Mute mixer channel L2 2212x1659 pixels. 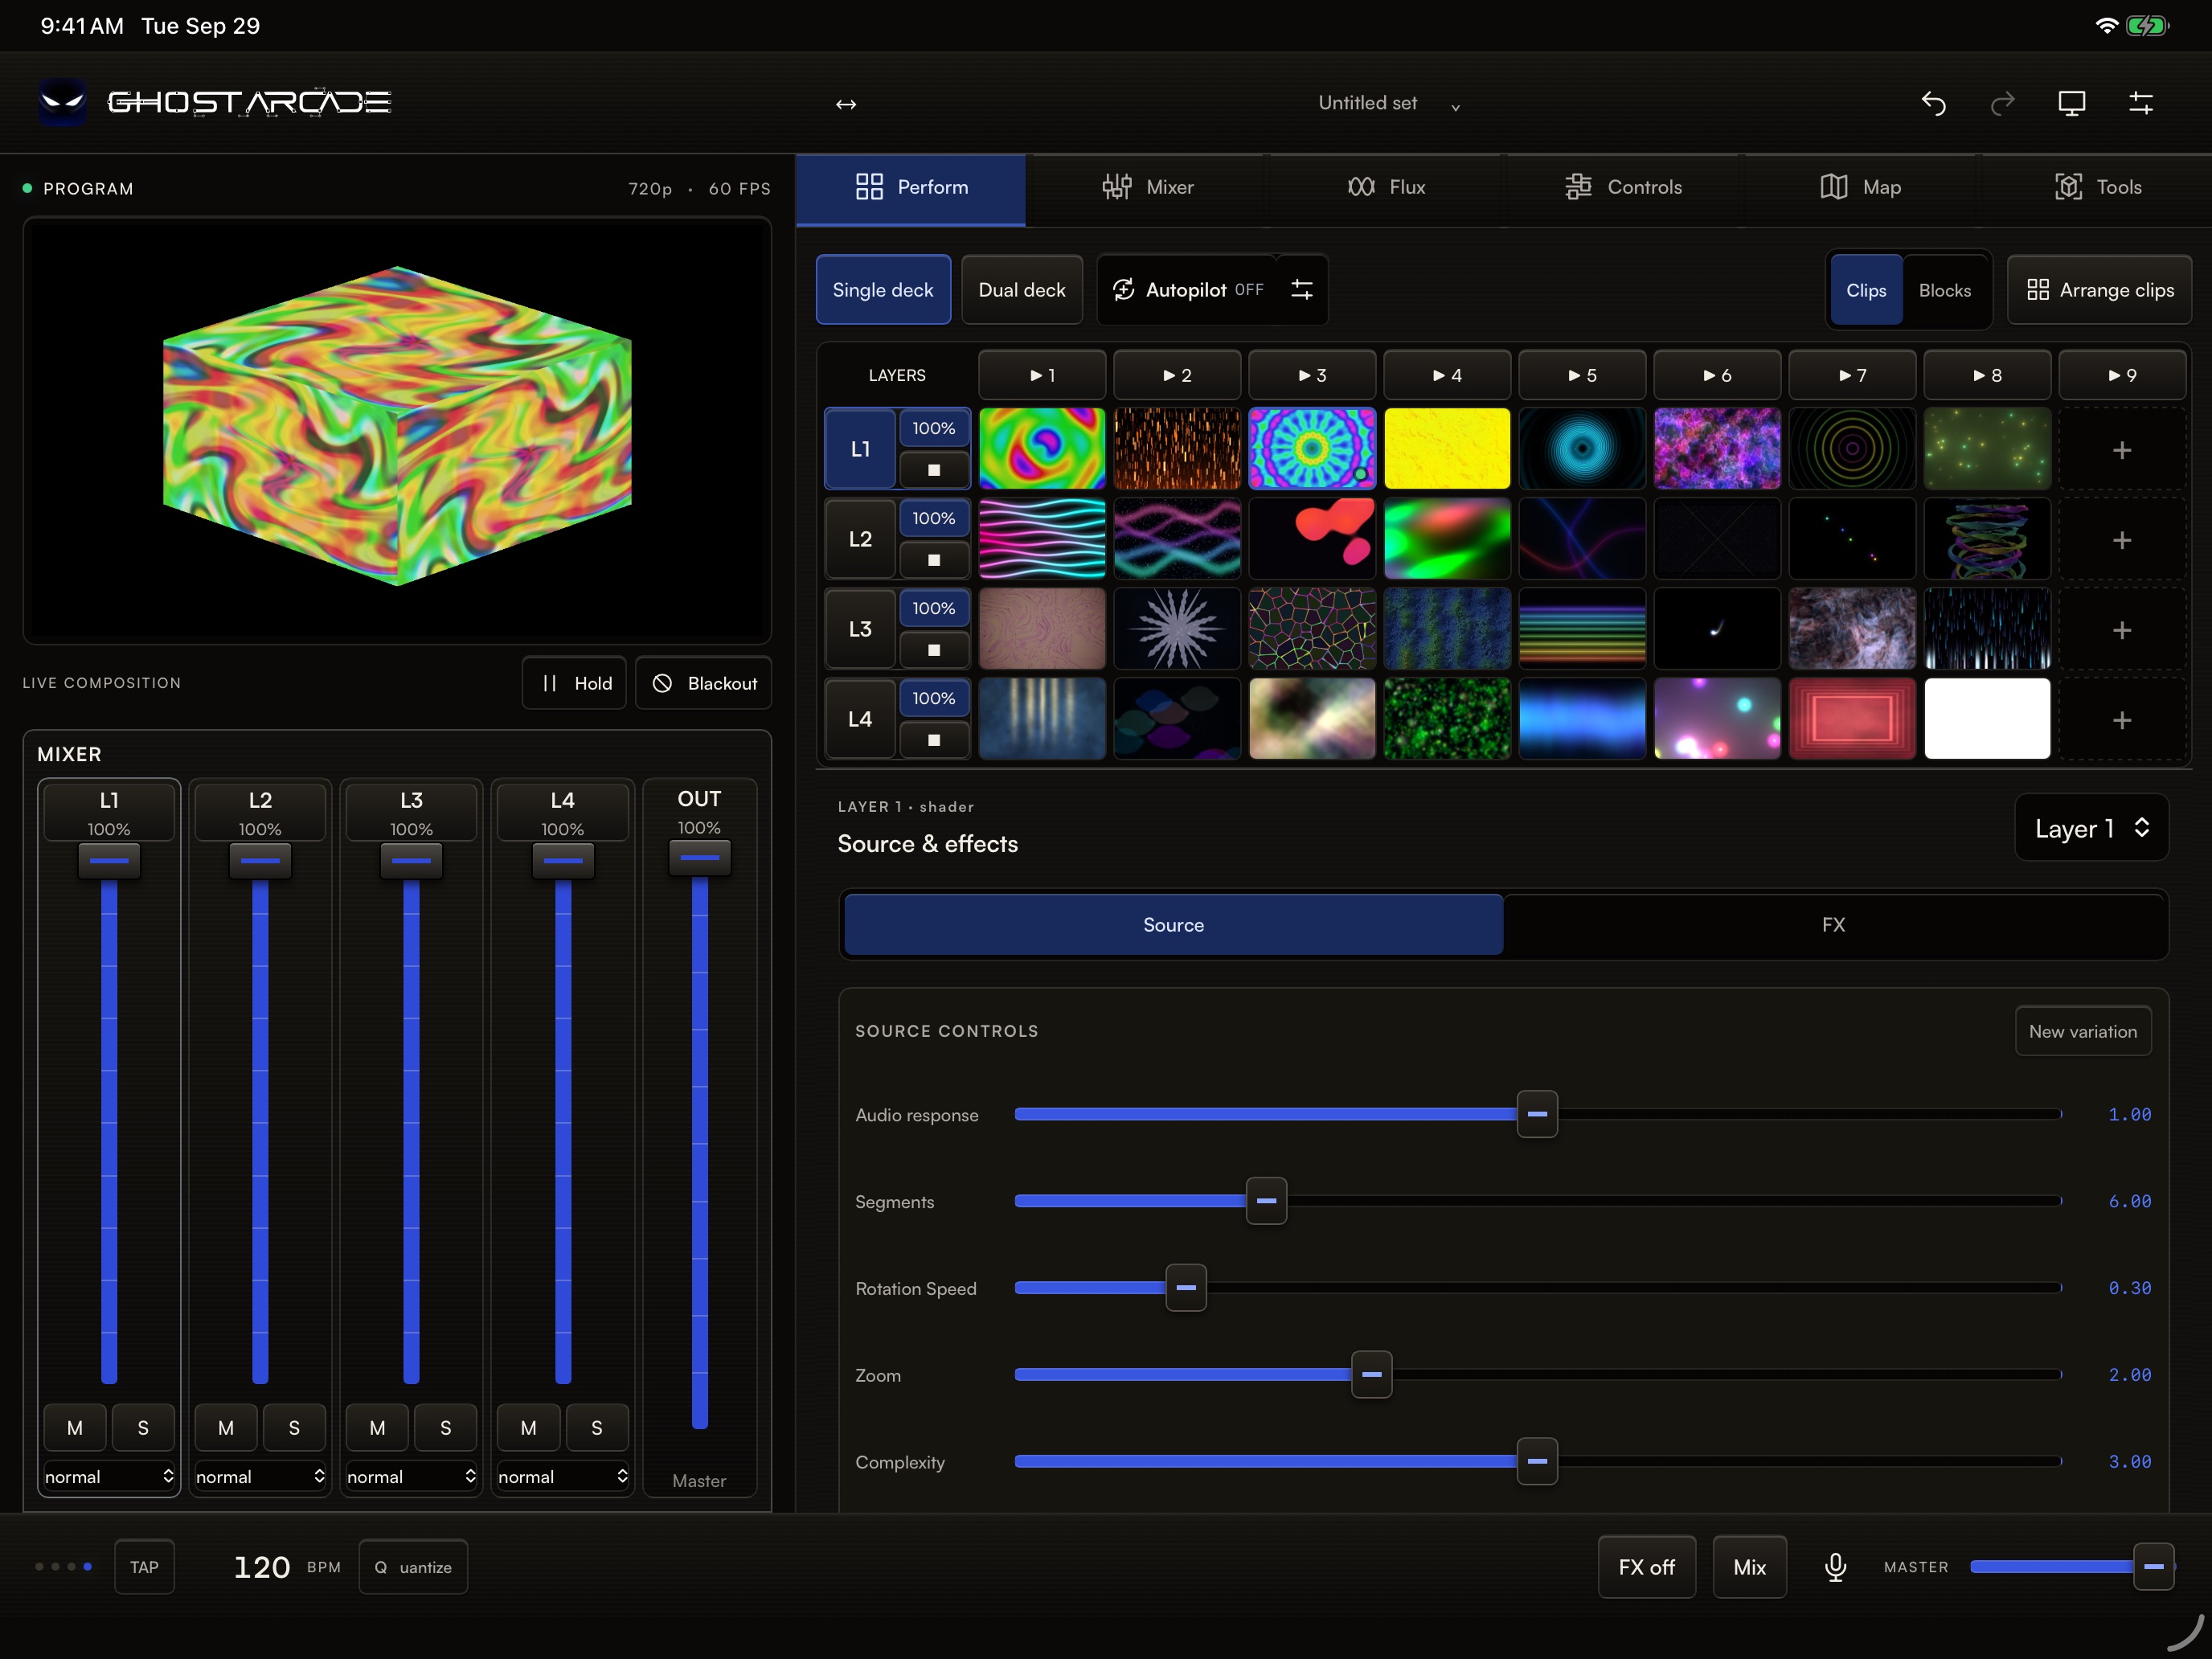(226, 1428)
